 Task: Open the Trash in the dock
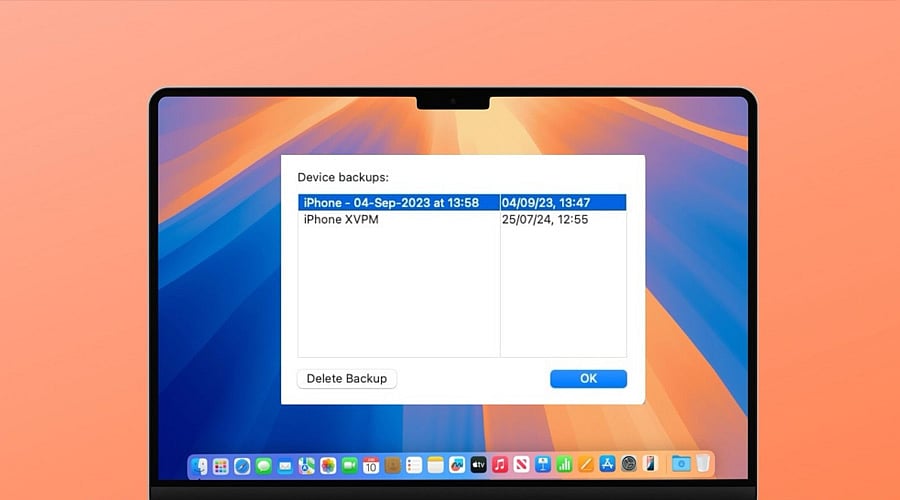click(703, 464)
